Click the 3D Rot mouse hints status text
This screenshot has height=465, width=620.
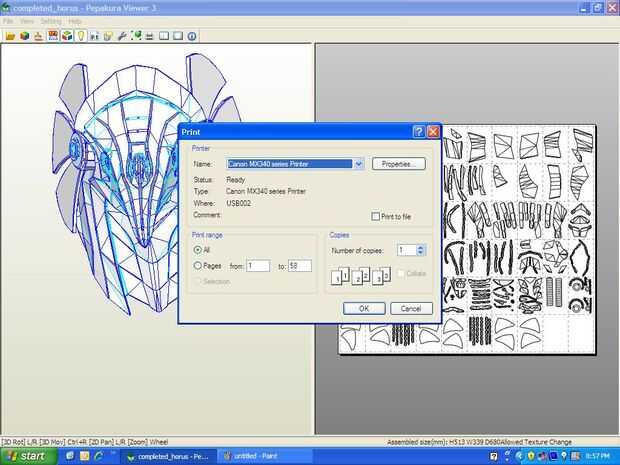[x=85, y=442]
